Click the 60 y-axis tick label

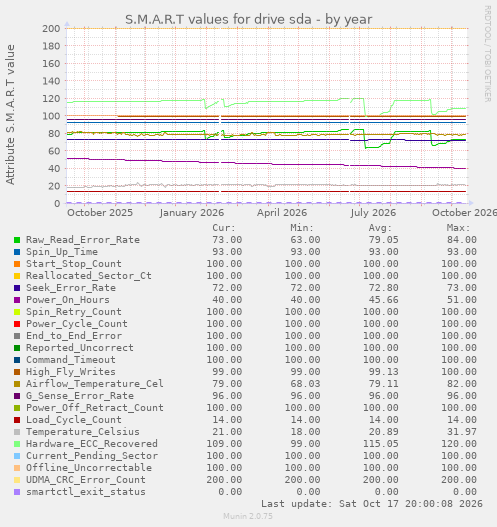[x=54, y=151]
